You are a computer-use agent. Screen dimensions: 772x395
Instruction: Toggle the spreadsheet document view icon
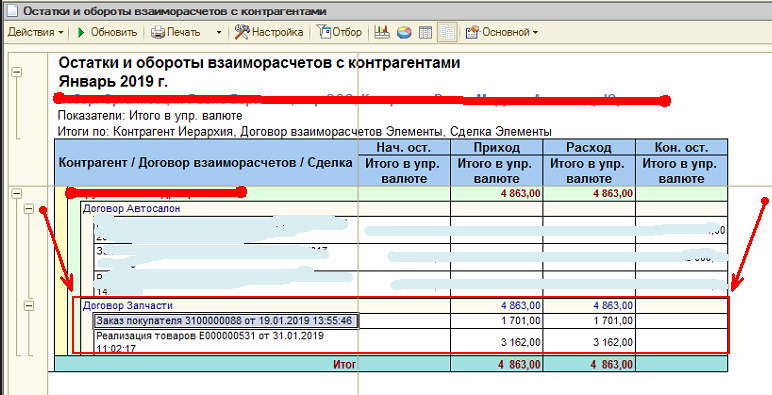447,33
